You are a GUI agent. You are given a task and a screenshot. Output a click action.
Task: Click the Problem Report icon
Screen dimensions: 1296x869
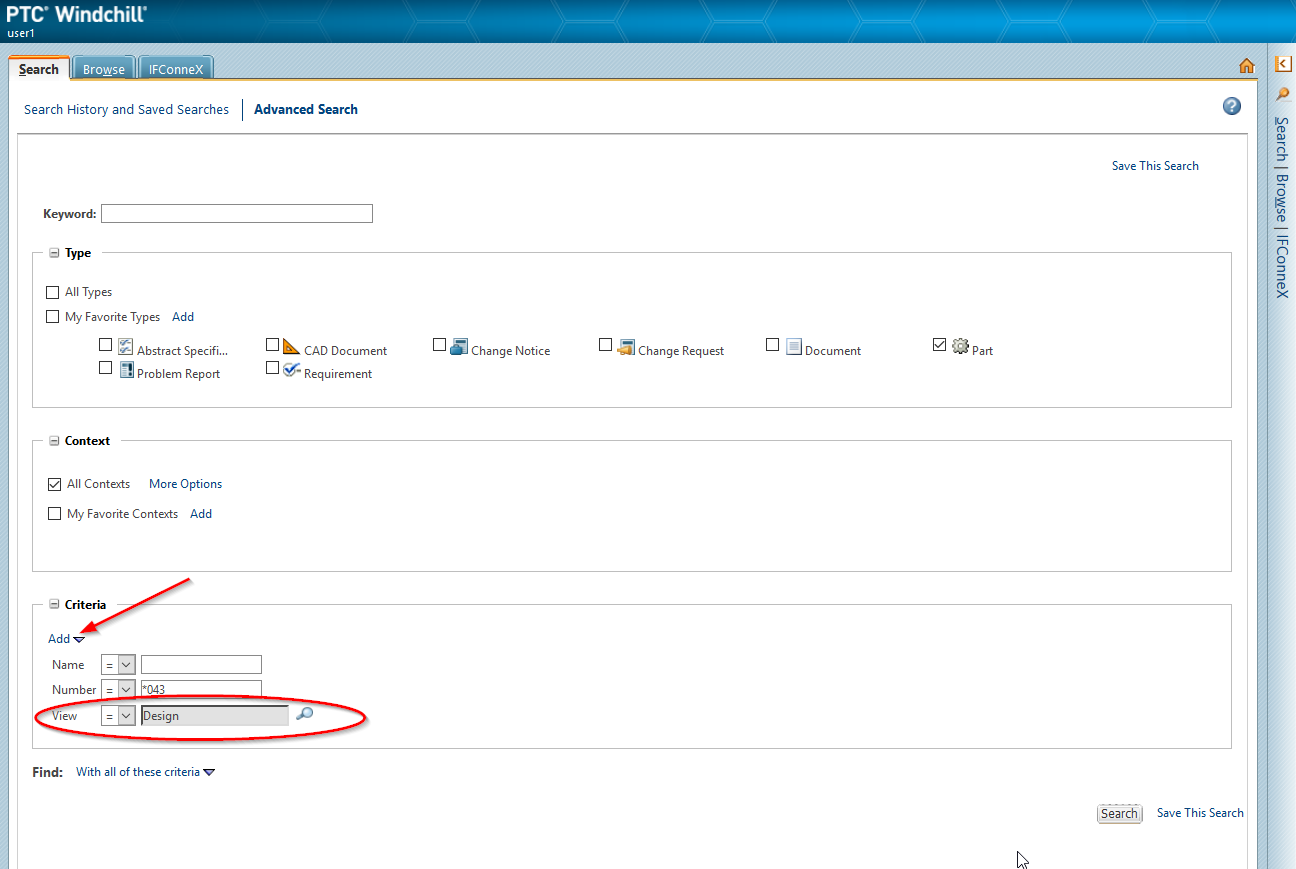pos(126,369)
